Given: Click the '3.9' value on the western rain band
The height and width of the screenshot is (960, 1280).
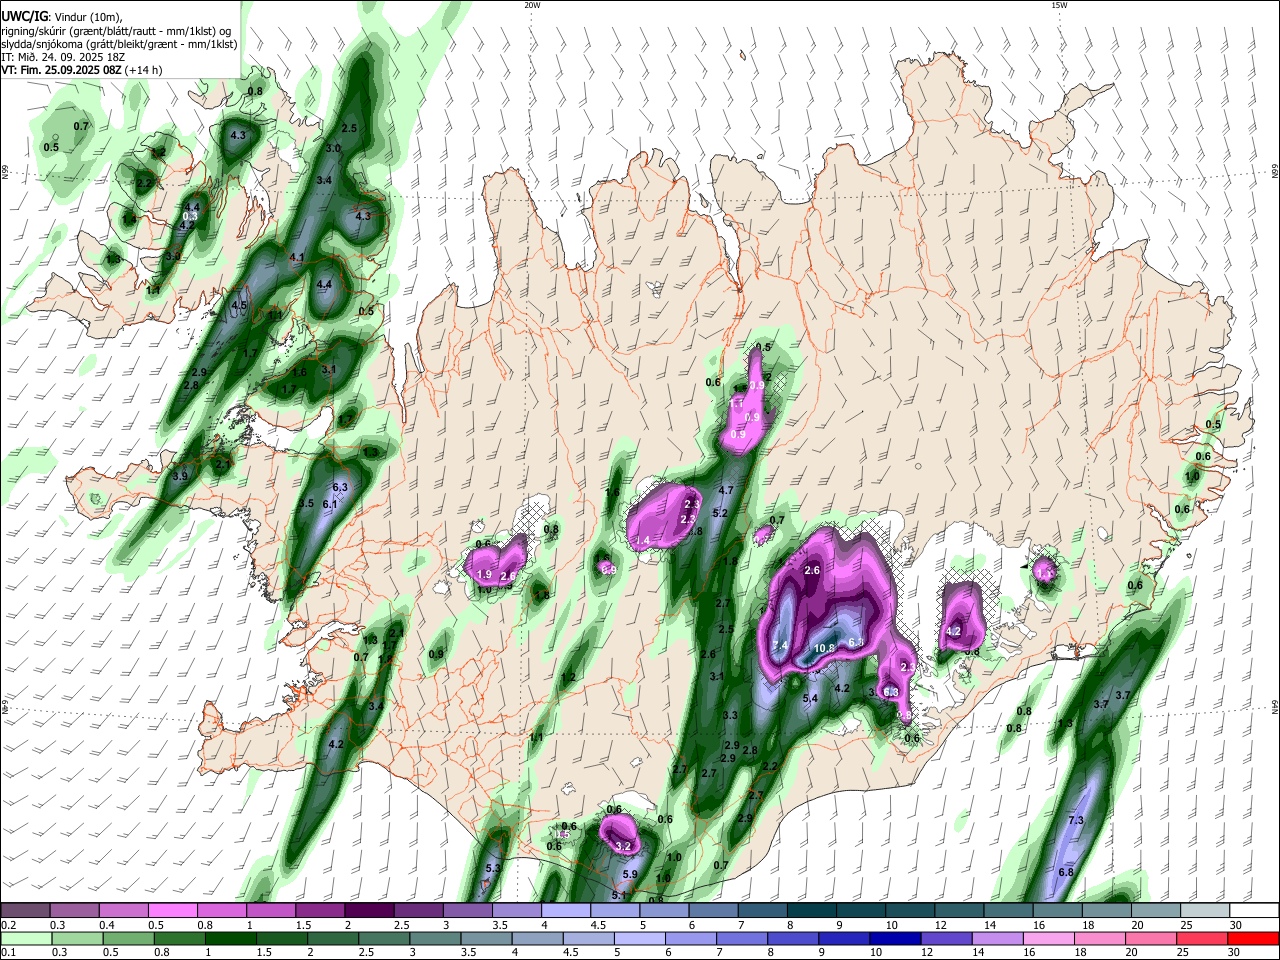Looking at the screenshot, I should 180,477.
